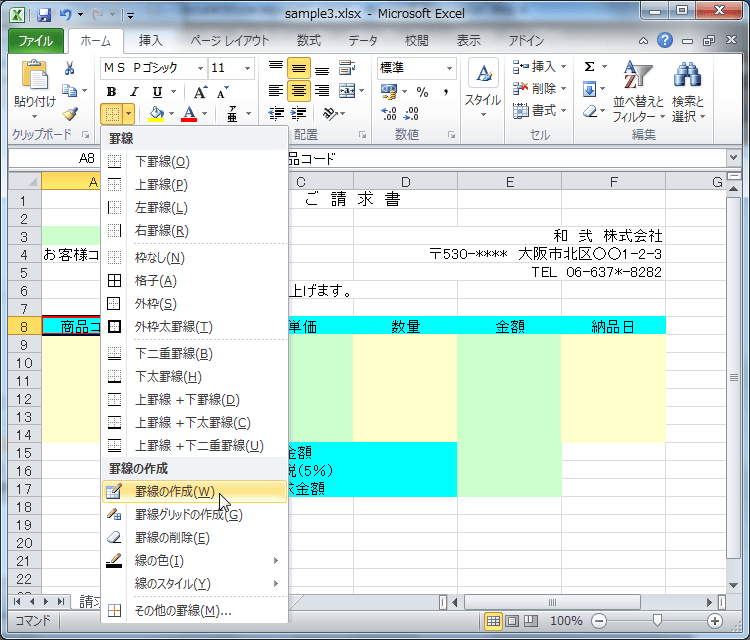Click the Name Box showing A8
Viewport: 750px width, 640px height.
point(54,158)
